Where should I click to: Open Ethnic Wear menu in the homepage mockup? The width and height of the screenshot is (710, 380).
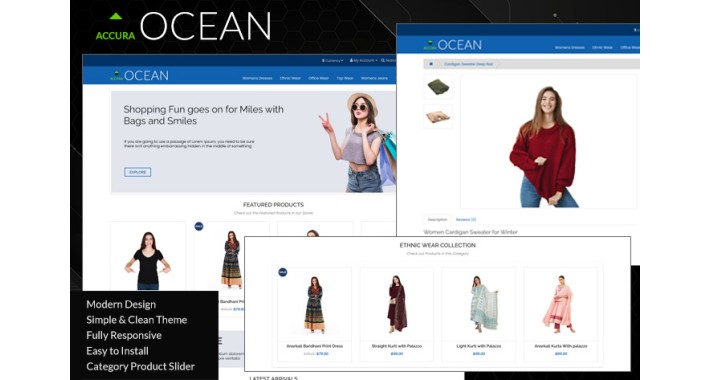[290, 78]
